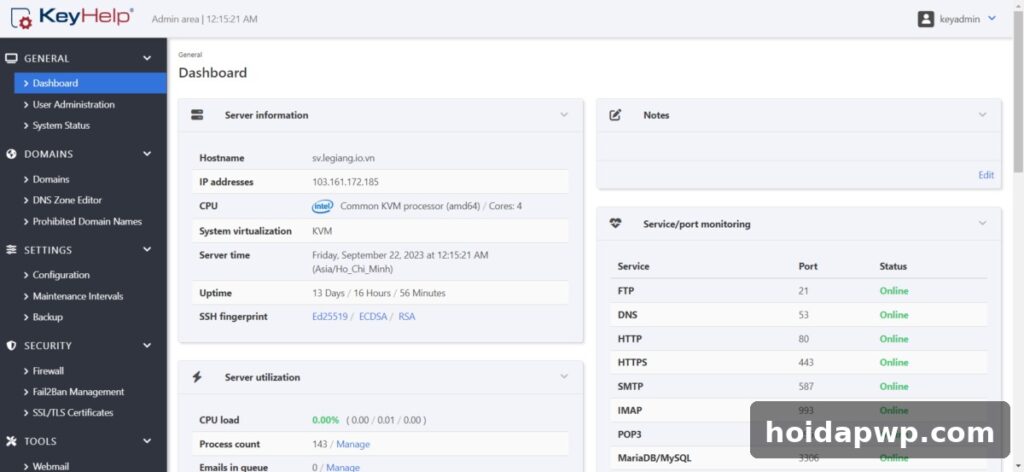Click the Settings sliders icon in sidebar
The width and height of the screenshot is (1024, 472).
tap(11, 250)
